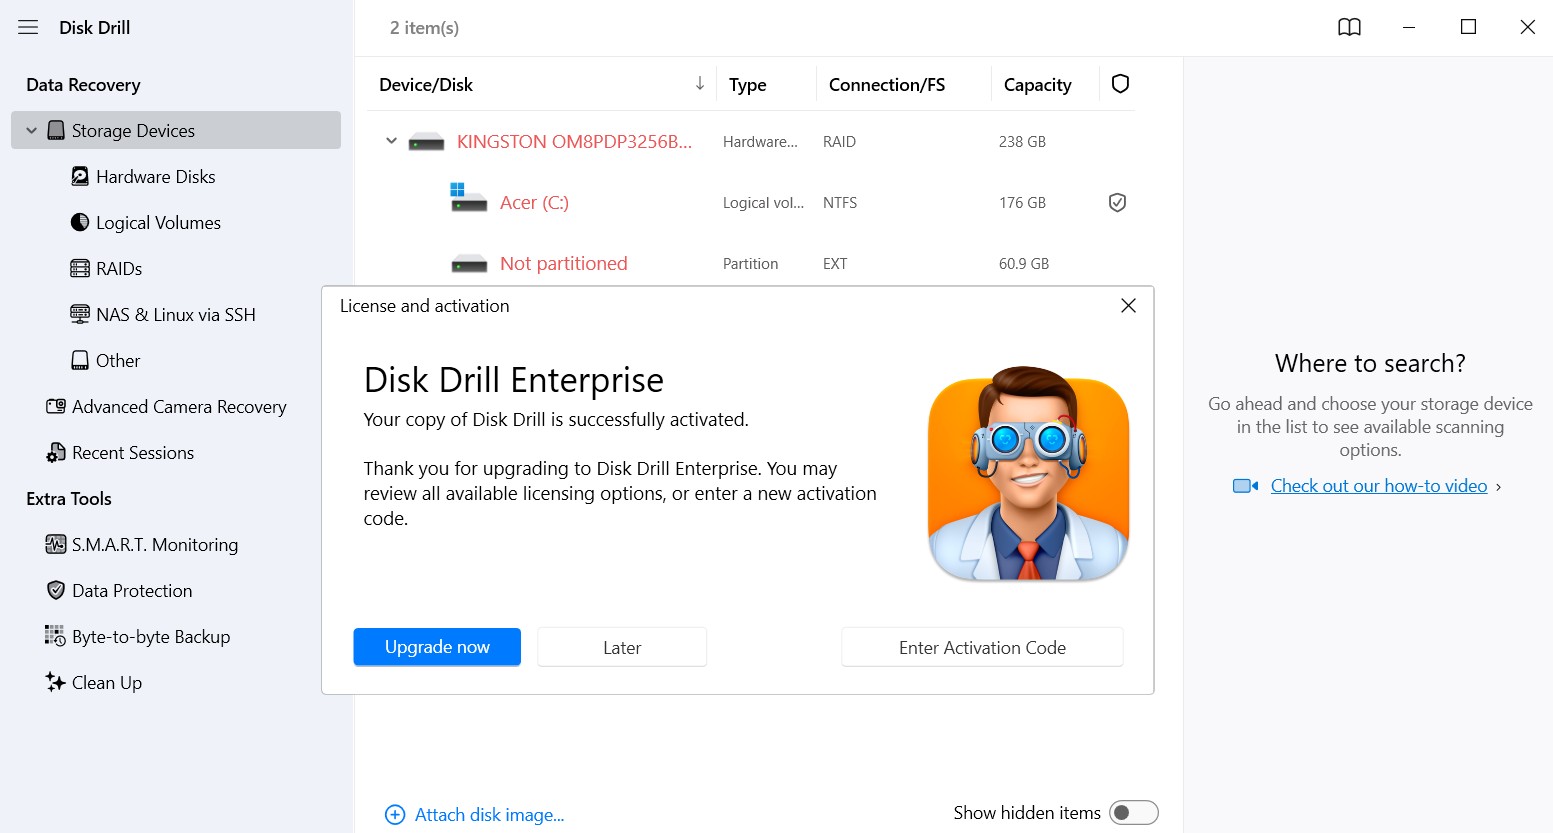This screenshot has width=1553, height=833.
Task: Click protection shield for Acer (C:) volume
Action: click(x=1117, y=203)
